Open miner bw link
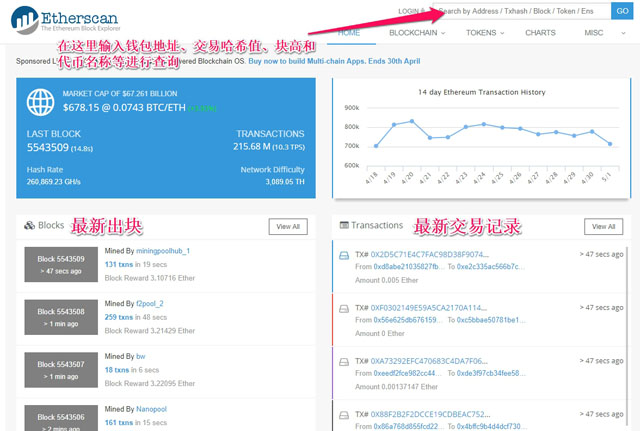 (141, 356)
